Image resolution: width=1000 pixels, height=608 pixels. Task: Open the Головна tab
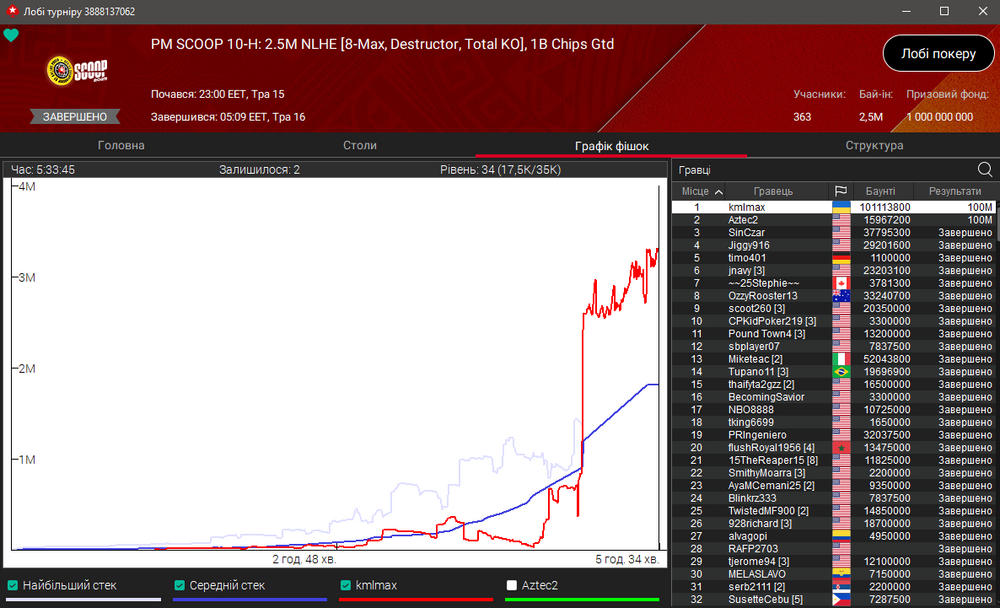(121, 145)
